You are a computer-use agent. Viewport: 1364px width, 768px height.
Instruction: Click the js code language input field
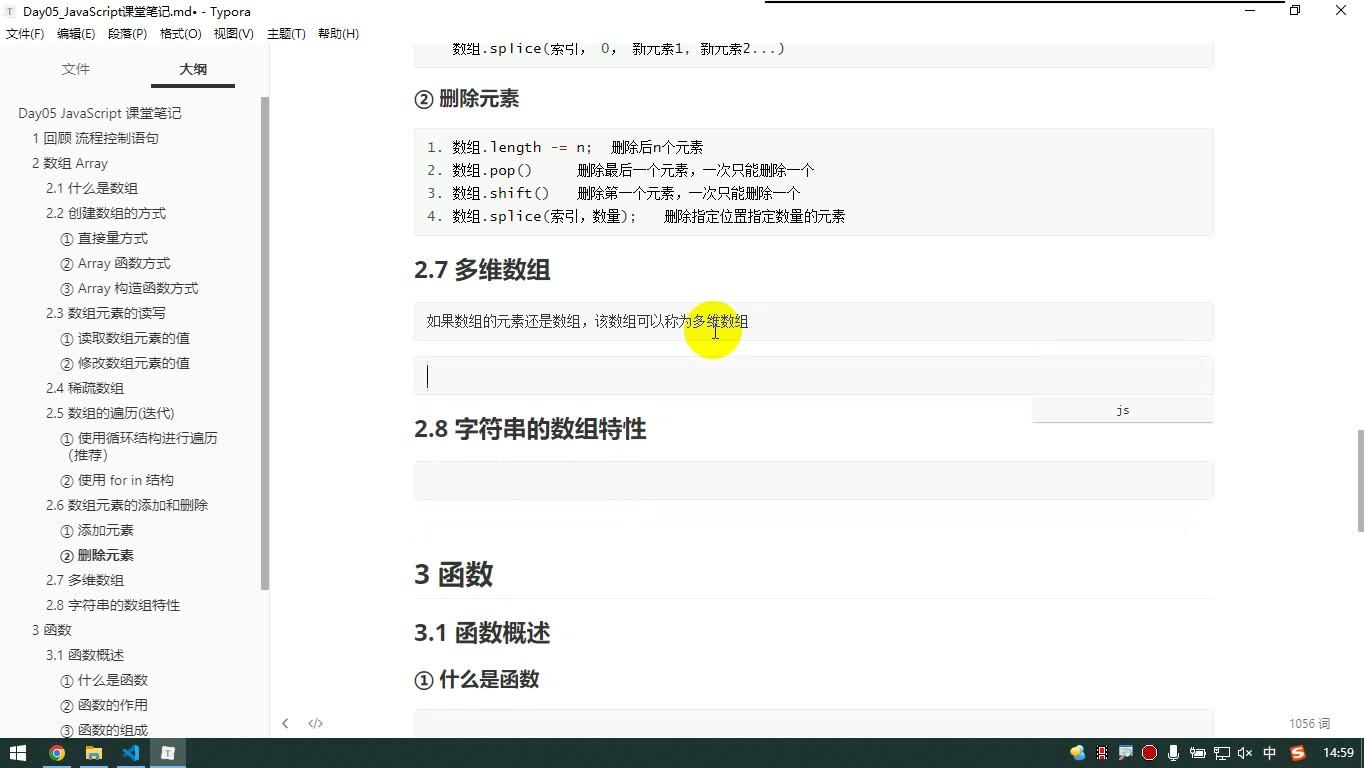(x=1122, y=410)
